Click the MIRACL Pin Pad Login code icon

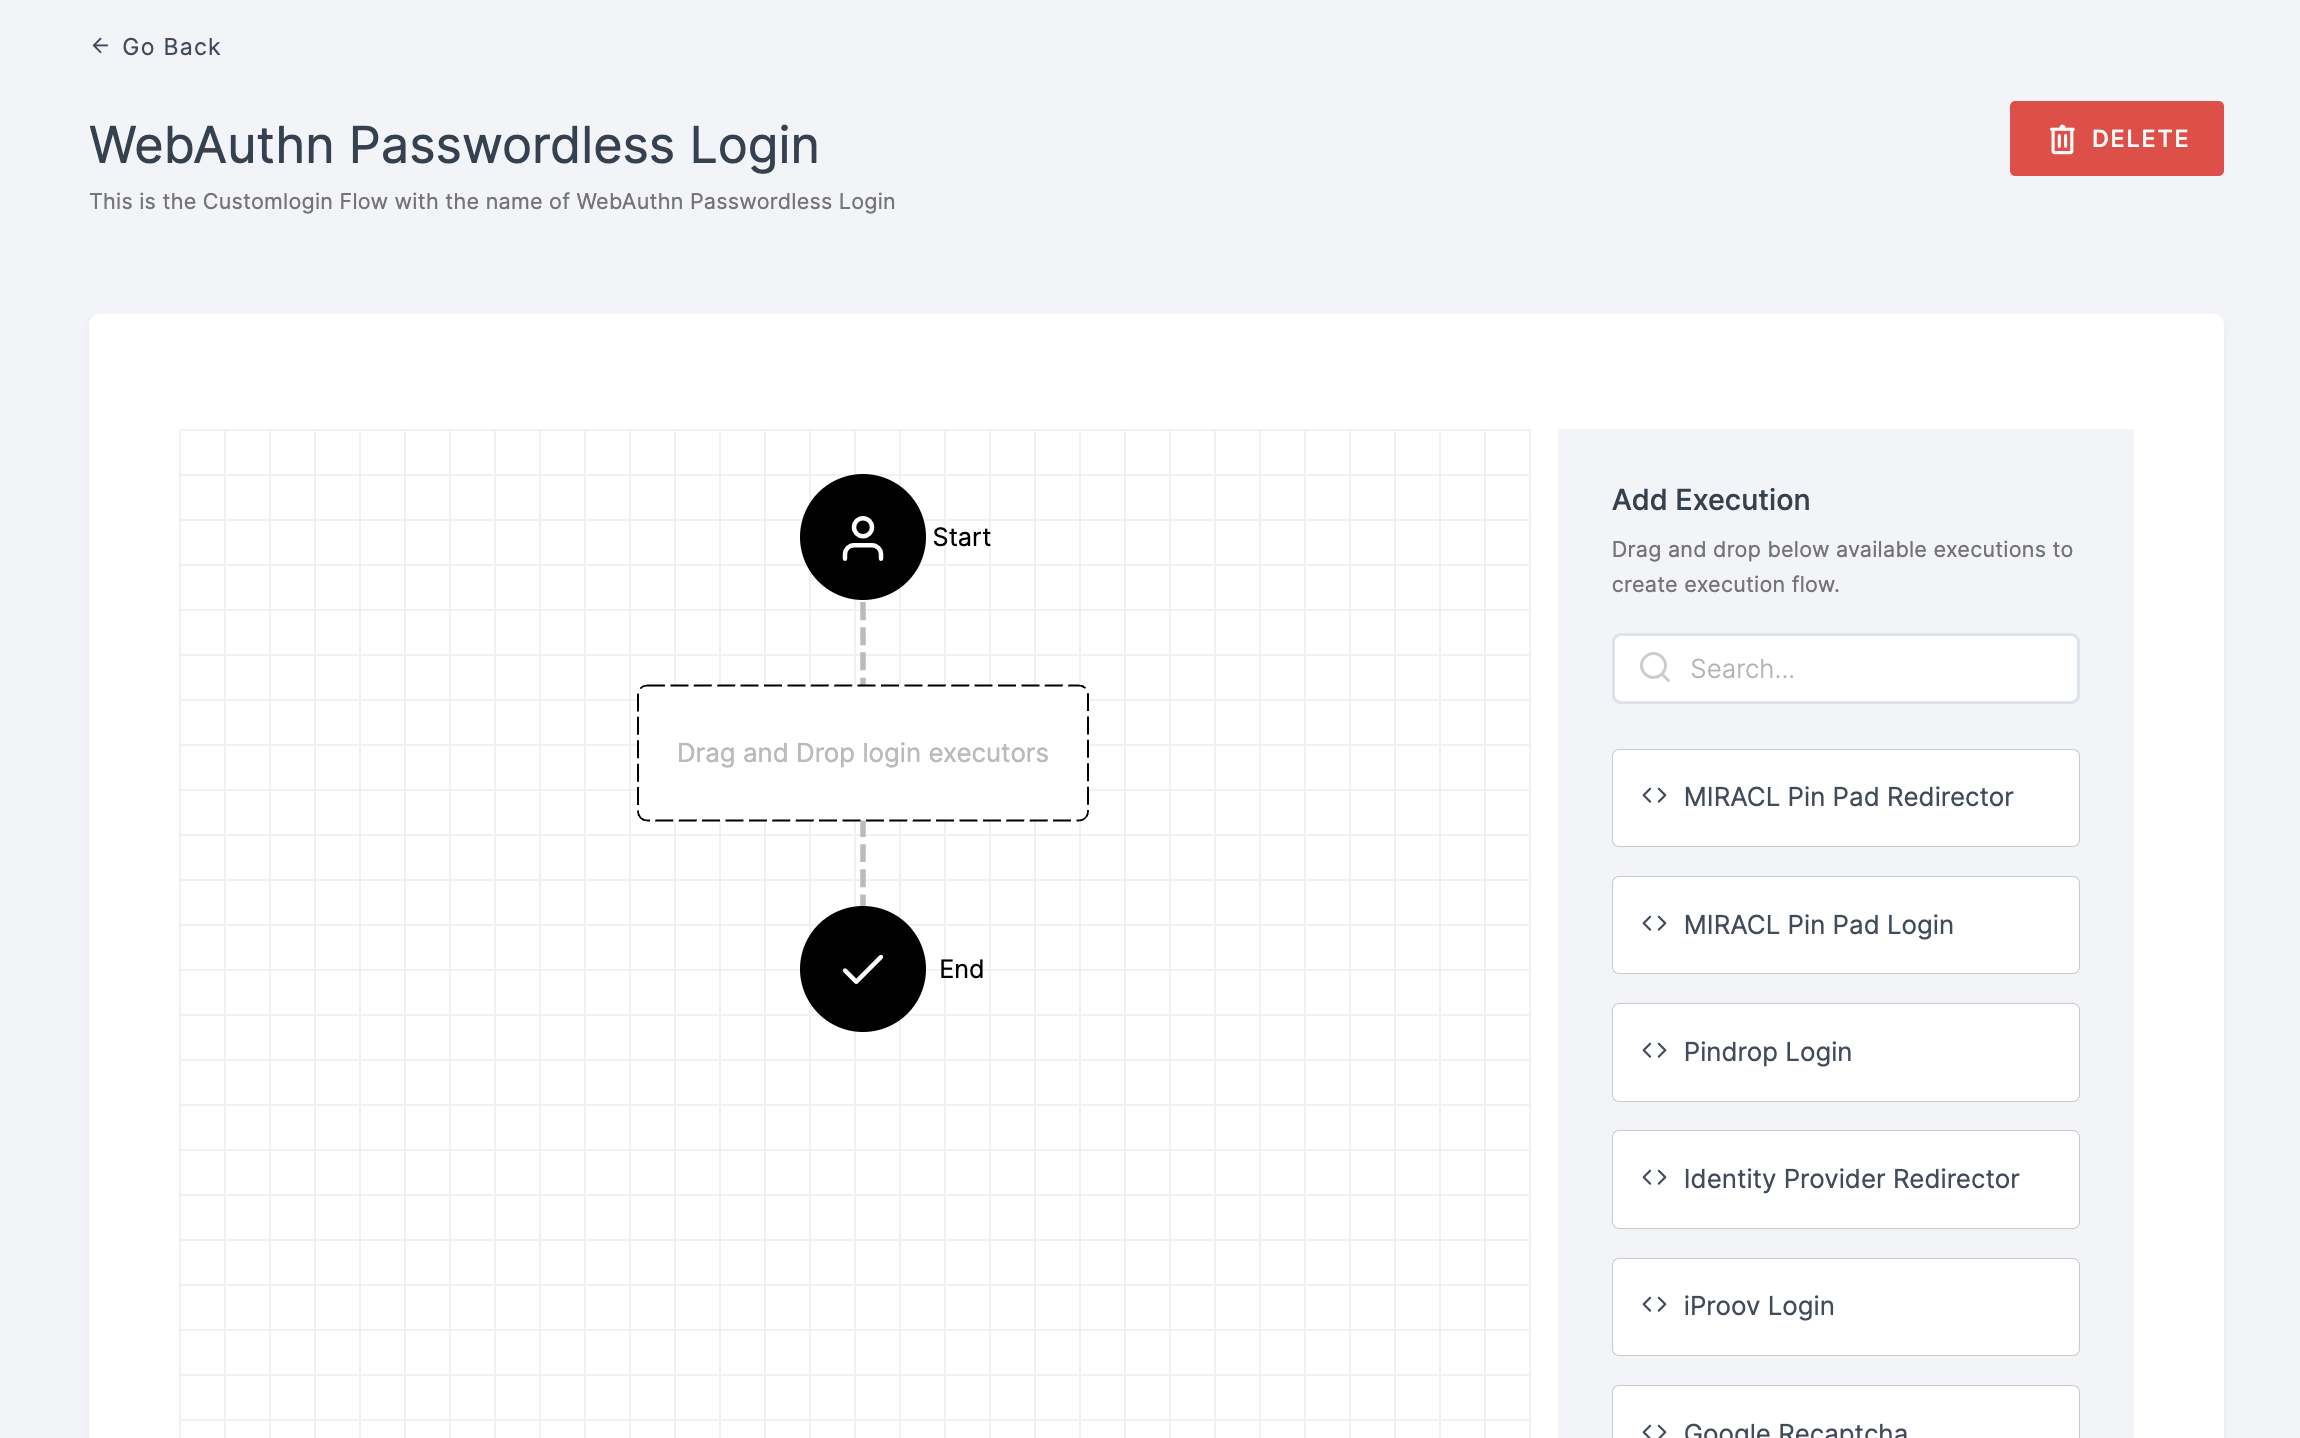tap(1654, 923)
